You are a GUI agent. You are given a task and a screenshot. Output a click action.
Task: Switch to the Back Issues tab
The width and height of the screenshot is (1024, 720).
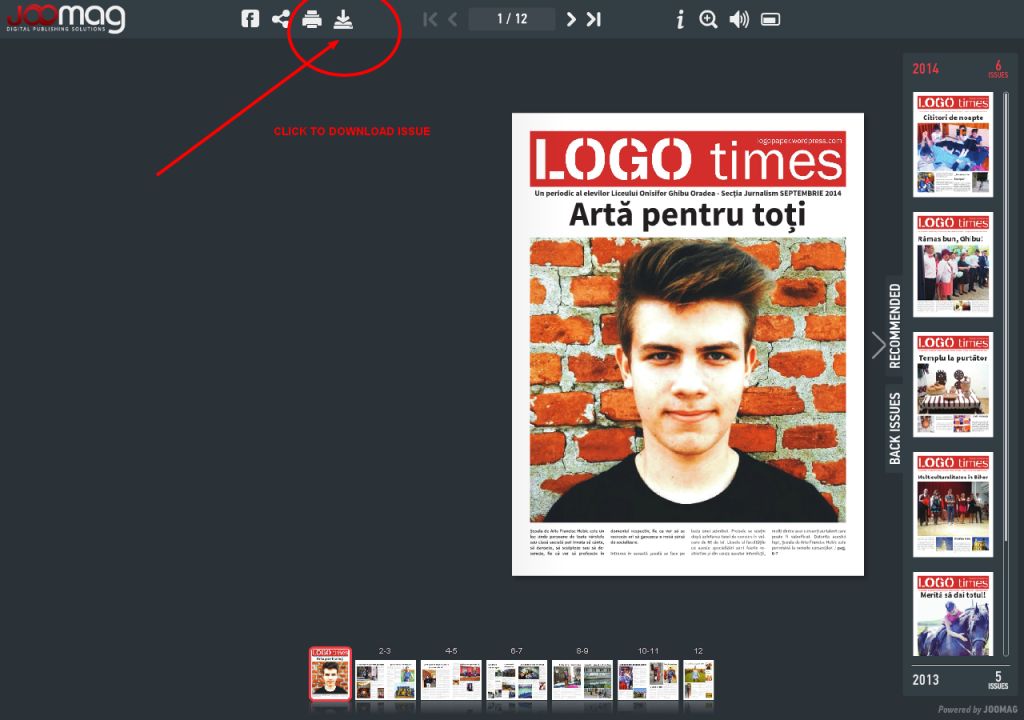[x=895, y=428]
